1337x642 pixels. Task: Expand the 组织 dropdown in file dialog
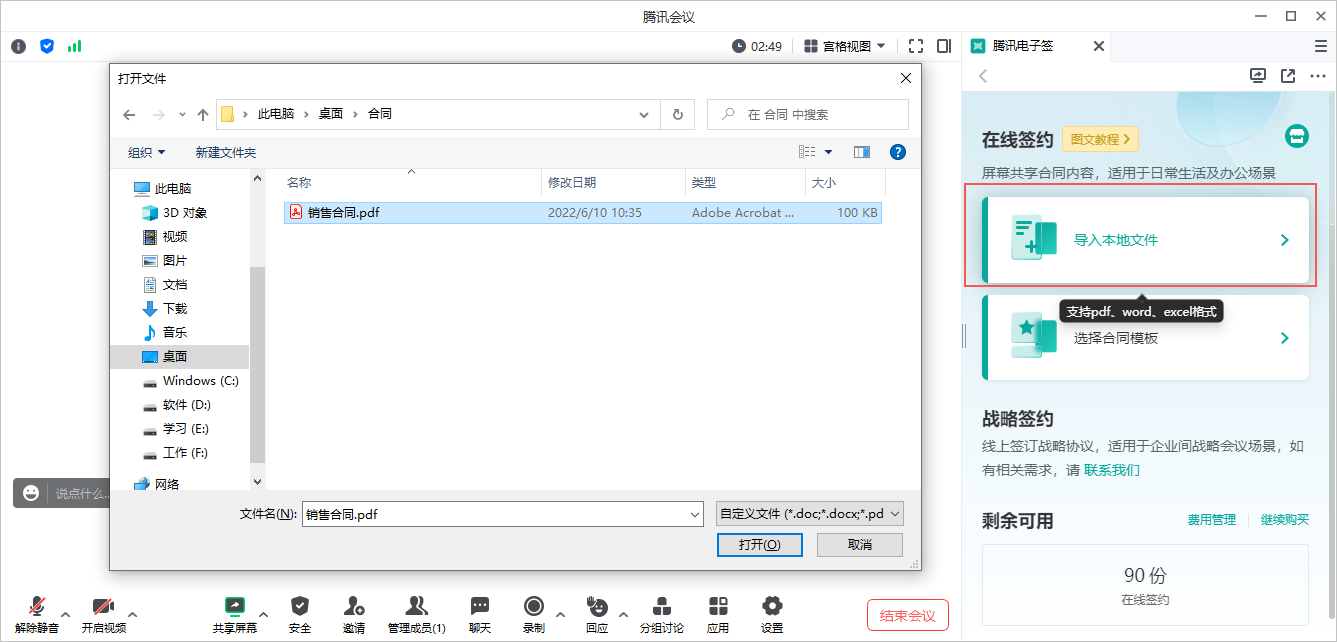coord(145,151)
